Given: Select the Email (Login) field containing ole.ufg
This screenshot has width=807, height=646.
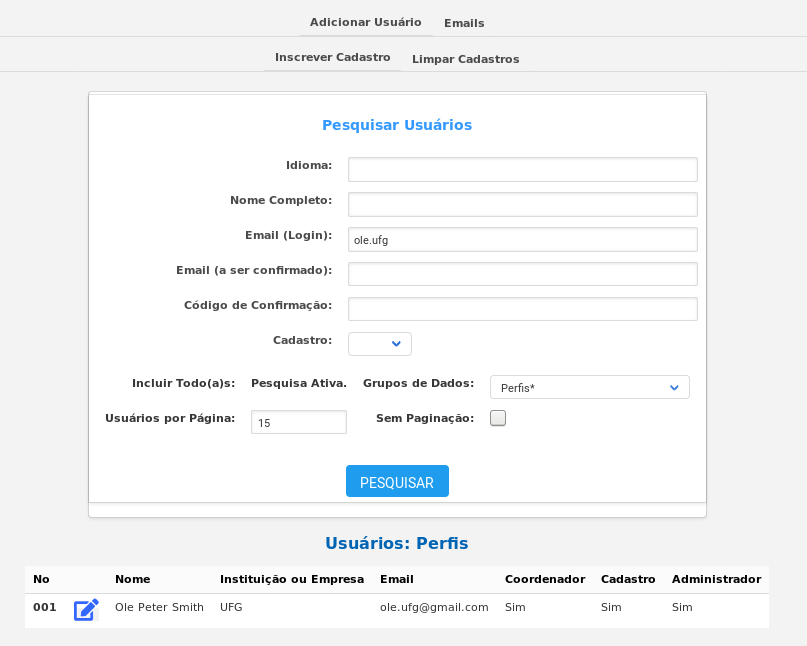Looking at the screenshot, I should coord(523,239).
